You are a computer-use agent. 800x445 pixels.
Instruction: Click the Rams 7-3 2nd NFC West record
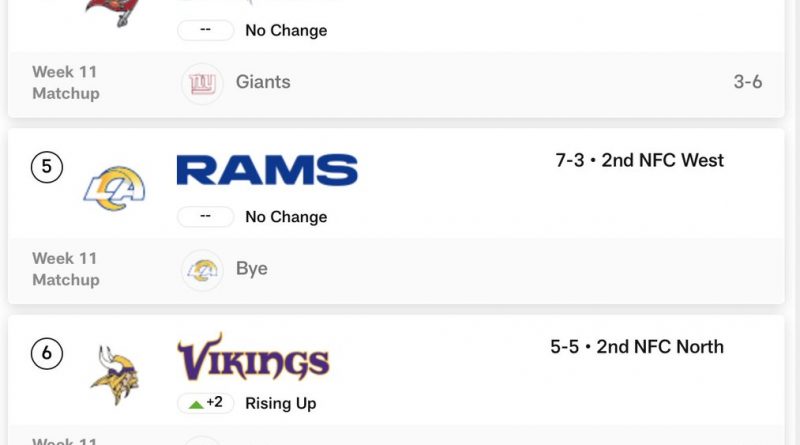[639, 161]
